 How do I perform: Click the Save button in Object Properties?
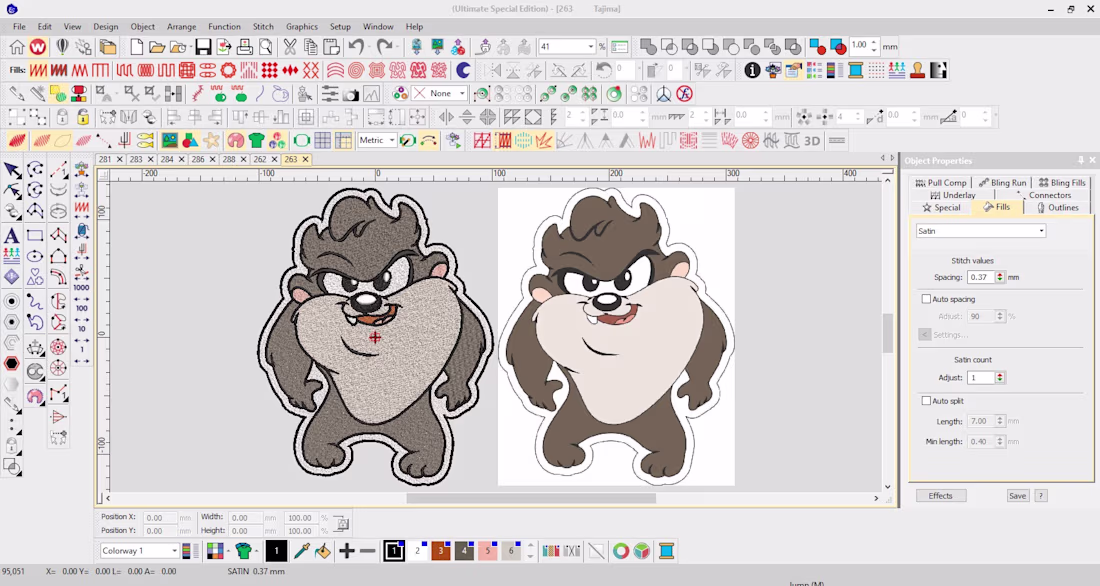click(x=1017, y=495)
